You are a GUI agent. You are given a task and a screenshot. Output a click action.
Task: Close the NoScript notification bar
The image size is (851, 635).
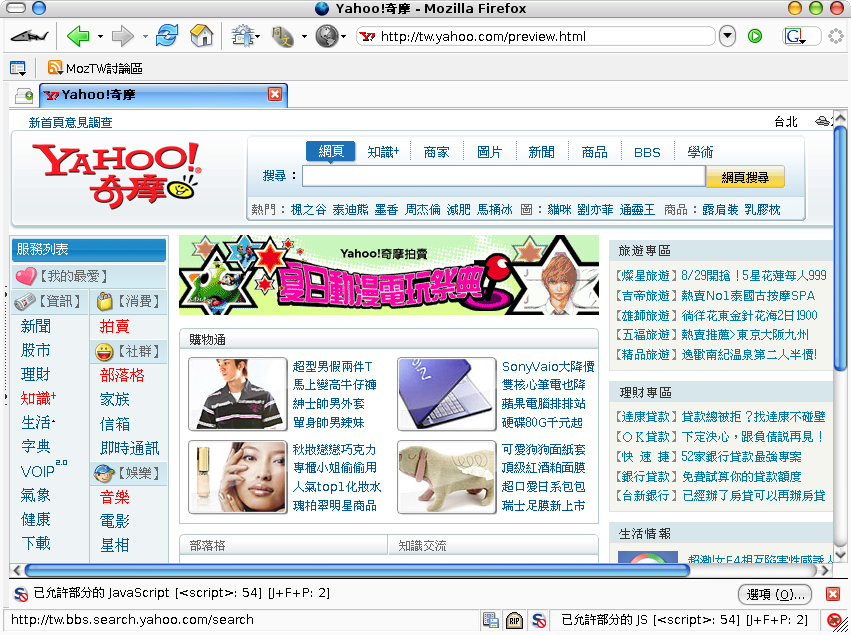[833, 594]
